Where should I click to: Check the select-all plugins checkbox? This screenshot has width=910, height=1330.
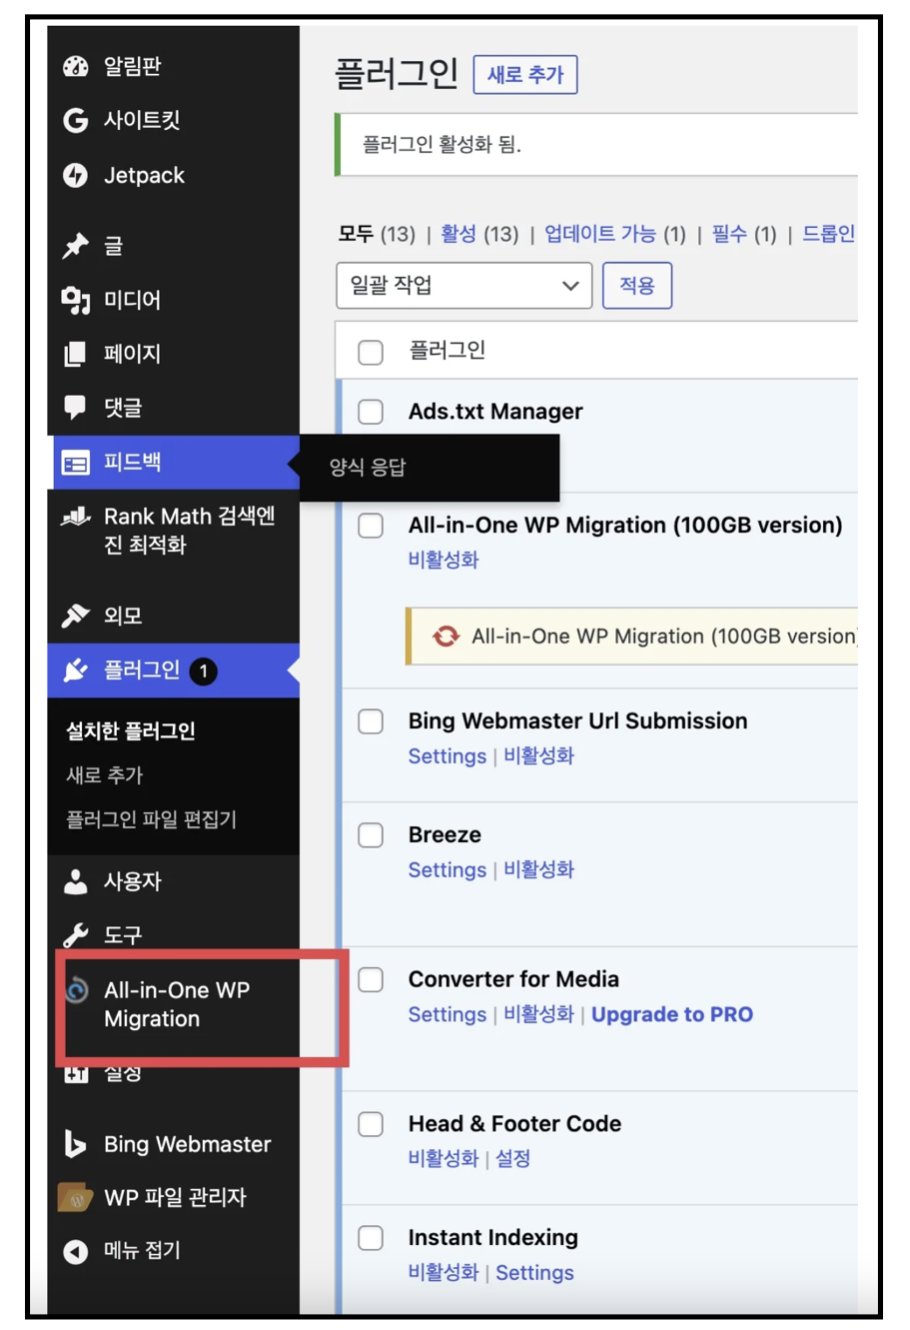(370, 352)
